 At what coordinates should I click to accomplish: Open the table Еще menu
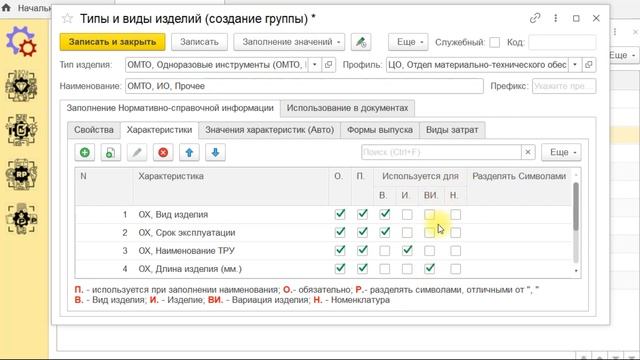561,152
